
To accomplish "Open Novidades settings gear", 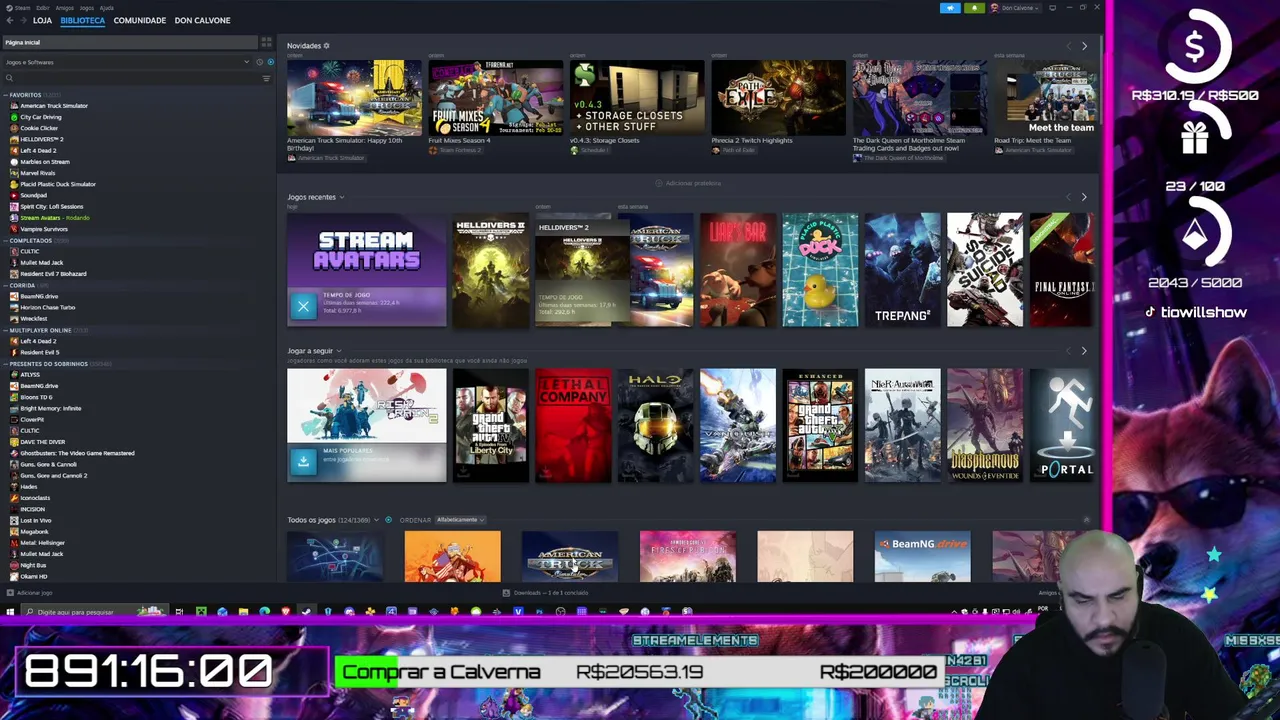I will tap(326, 46).
